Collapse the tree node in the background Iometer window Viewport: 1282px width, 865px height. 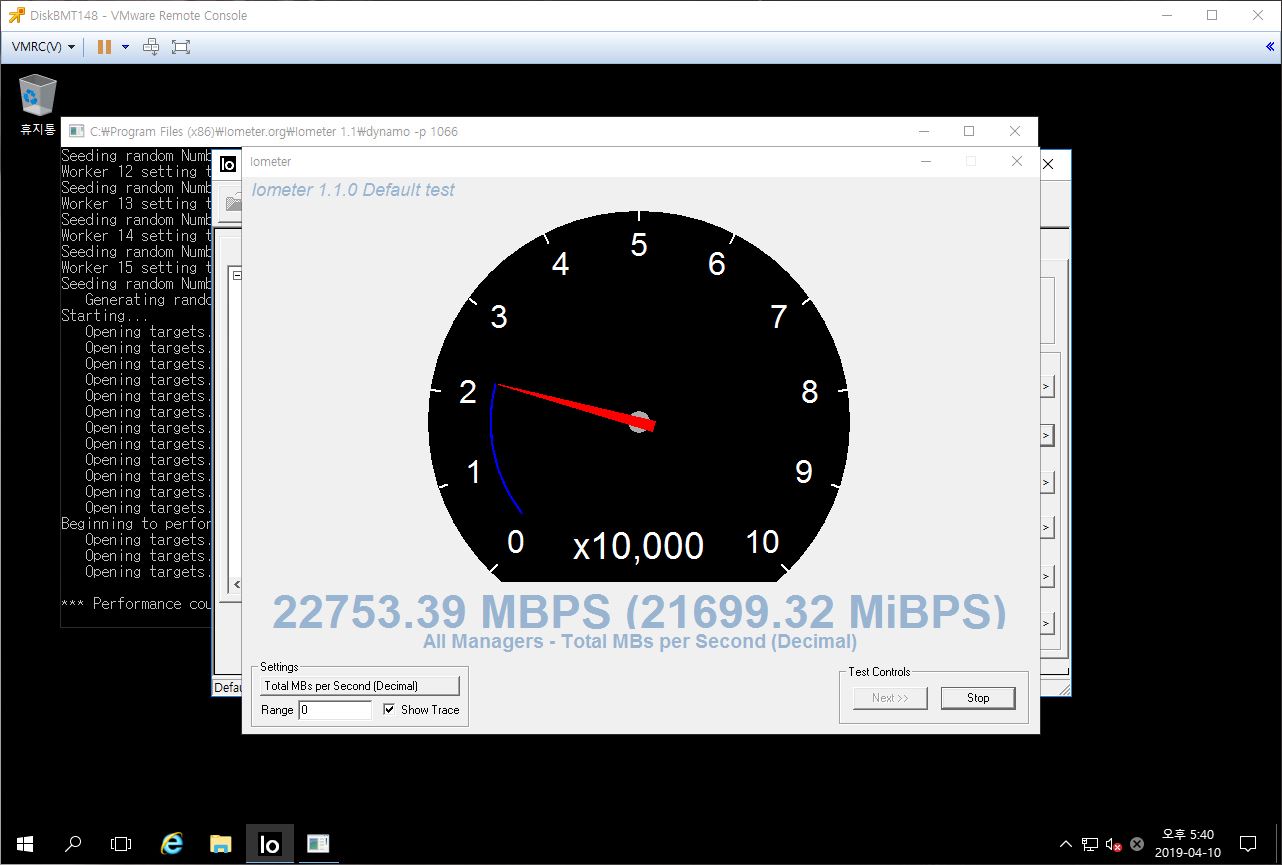point(237,275)
